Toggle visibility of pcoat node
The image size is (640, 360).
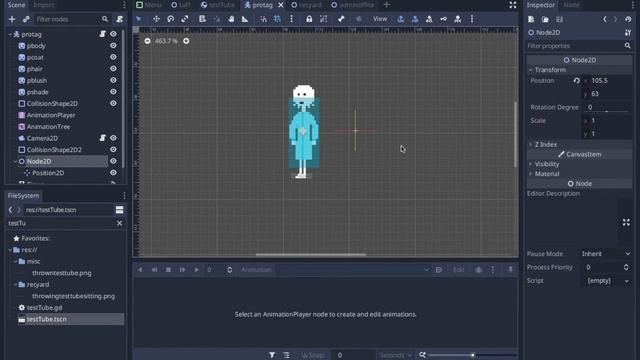[113, 57]
